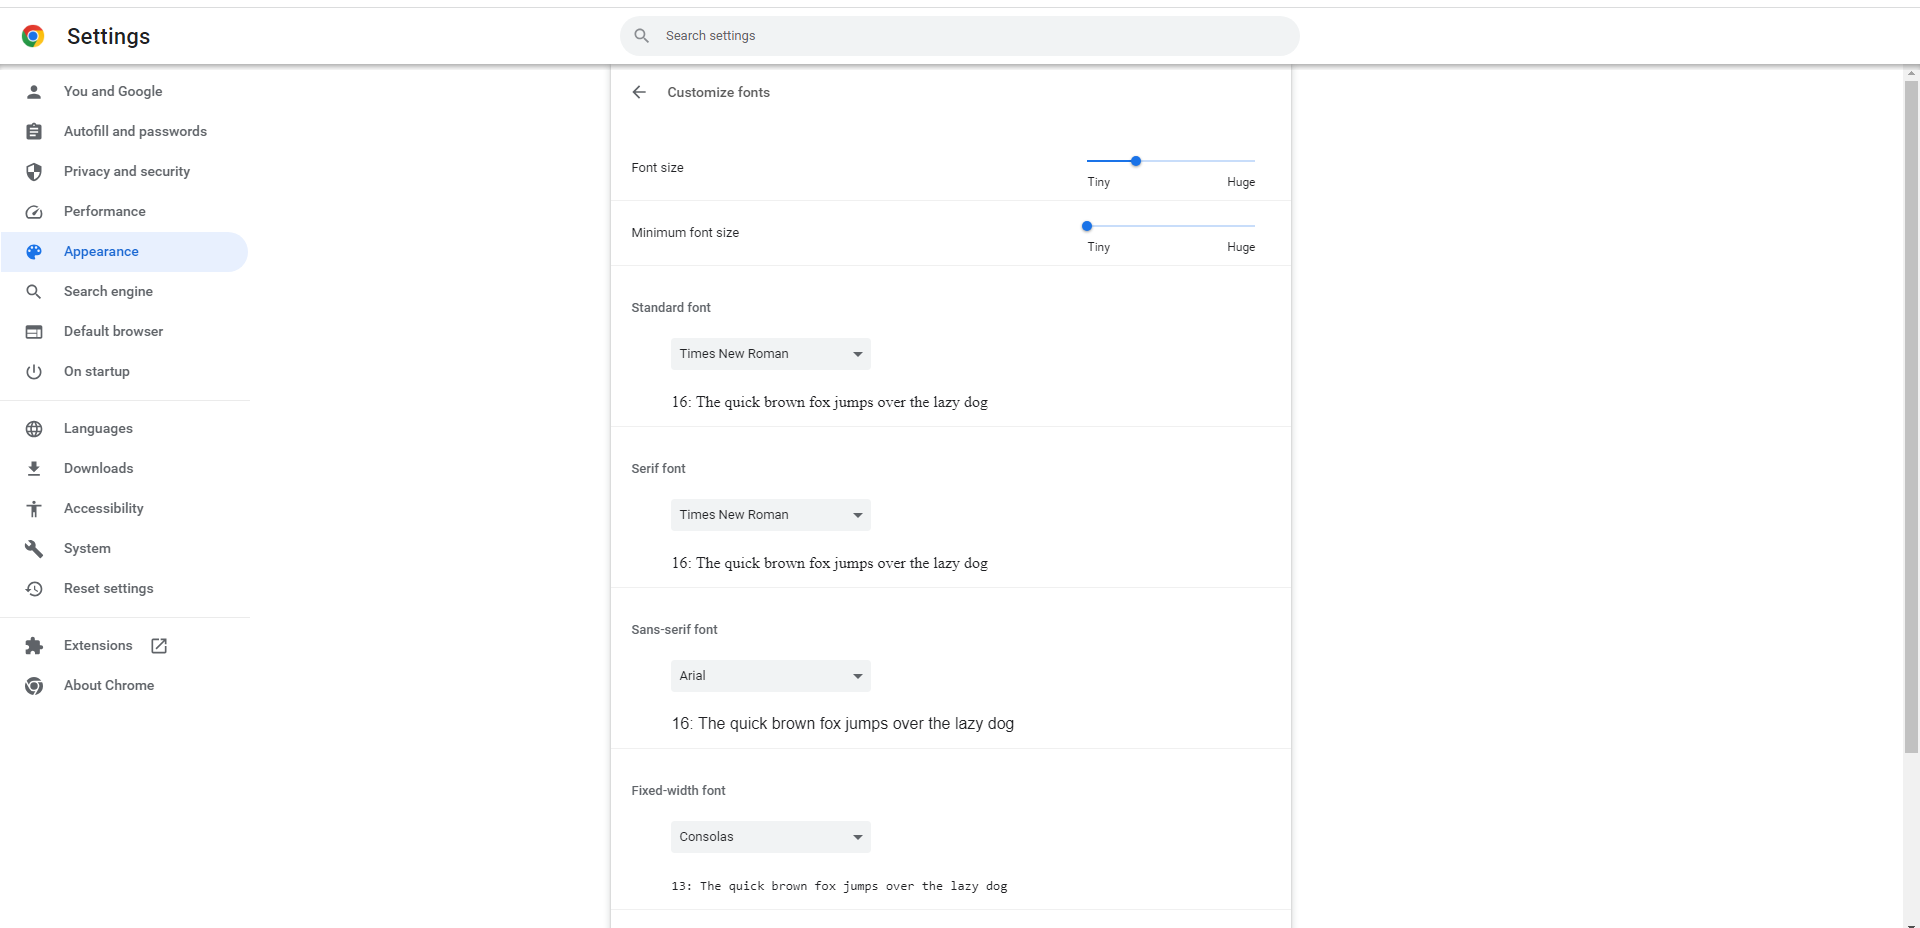1920x928 pixels.
Task: Click the Font size slider handle
Action: pyautogui.click(x=1136, y=161)
